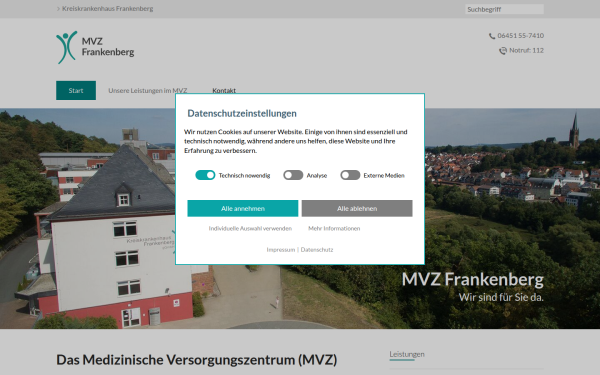
Task: Focus the Suchbegriff search field
Action: (504, 9)
